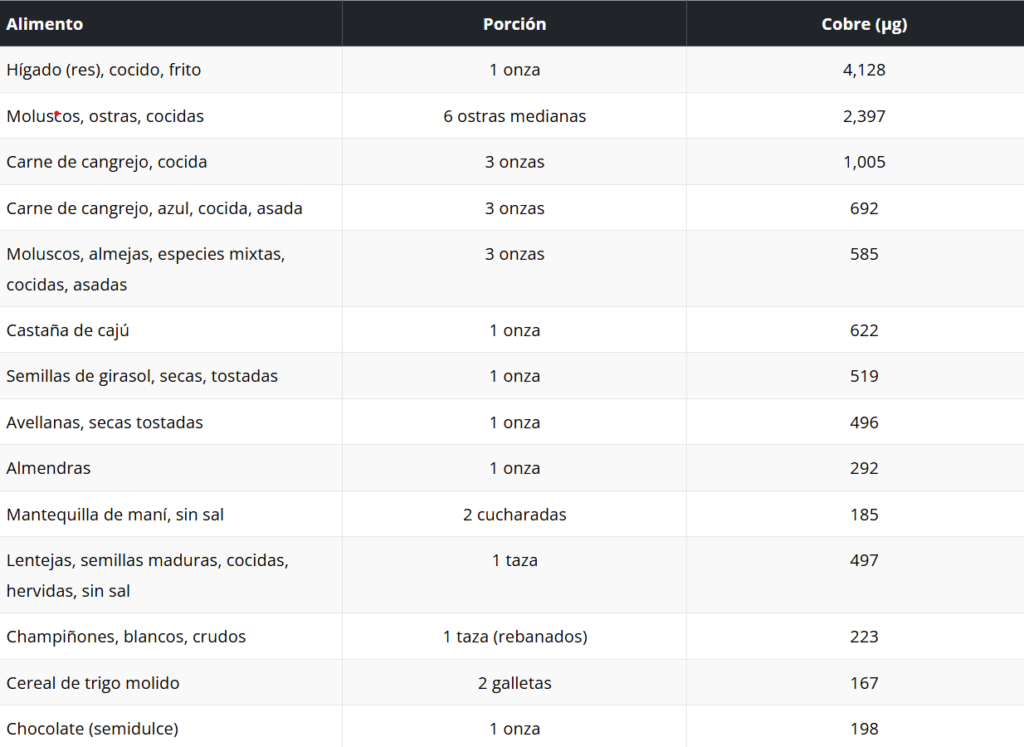Select the 1 taza (rebanados) portion
The height and width of the screenshot is (747, 1024).
point(515,637)
